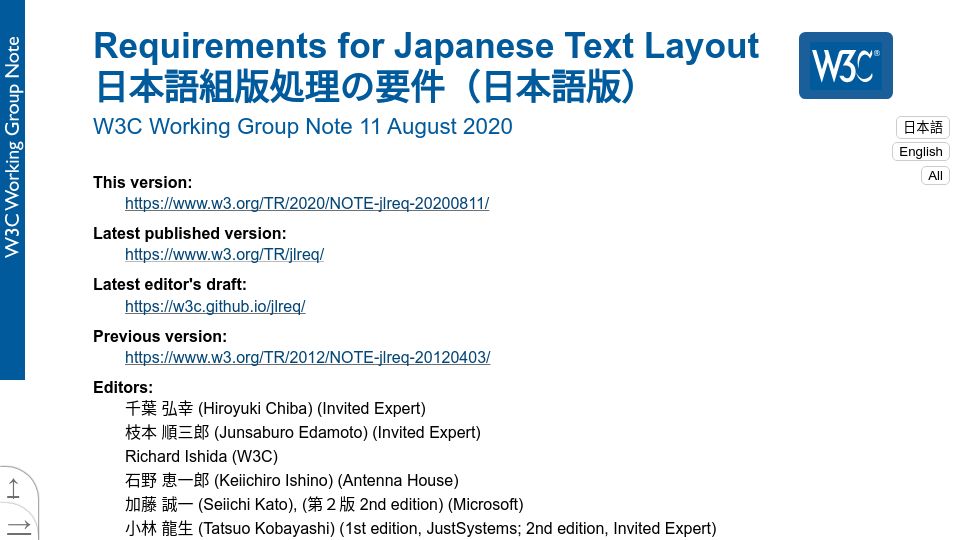Click the W3C logo
Viewport: 960px width, 540px height.
tap(846, 66)
